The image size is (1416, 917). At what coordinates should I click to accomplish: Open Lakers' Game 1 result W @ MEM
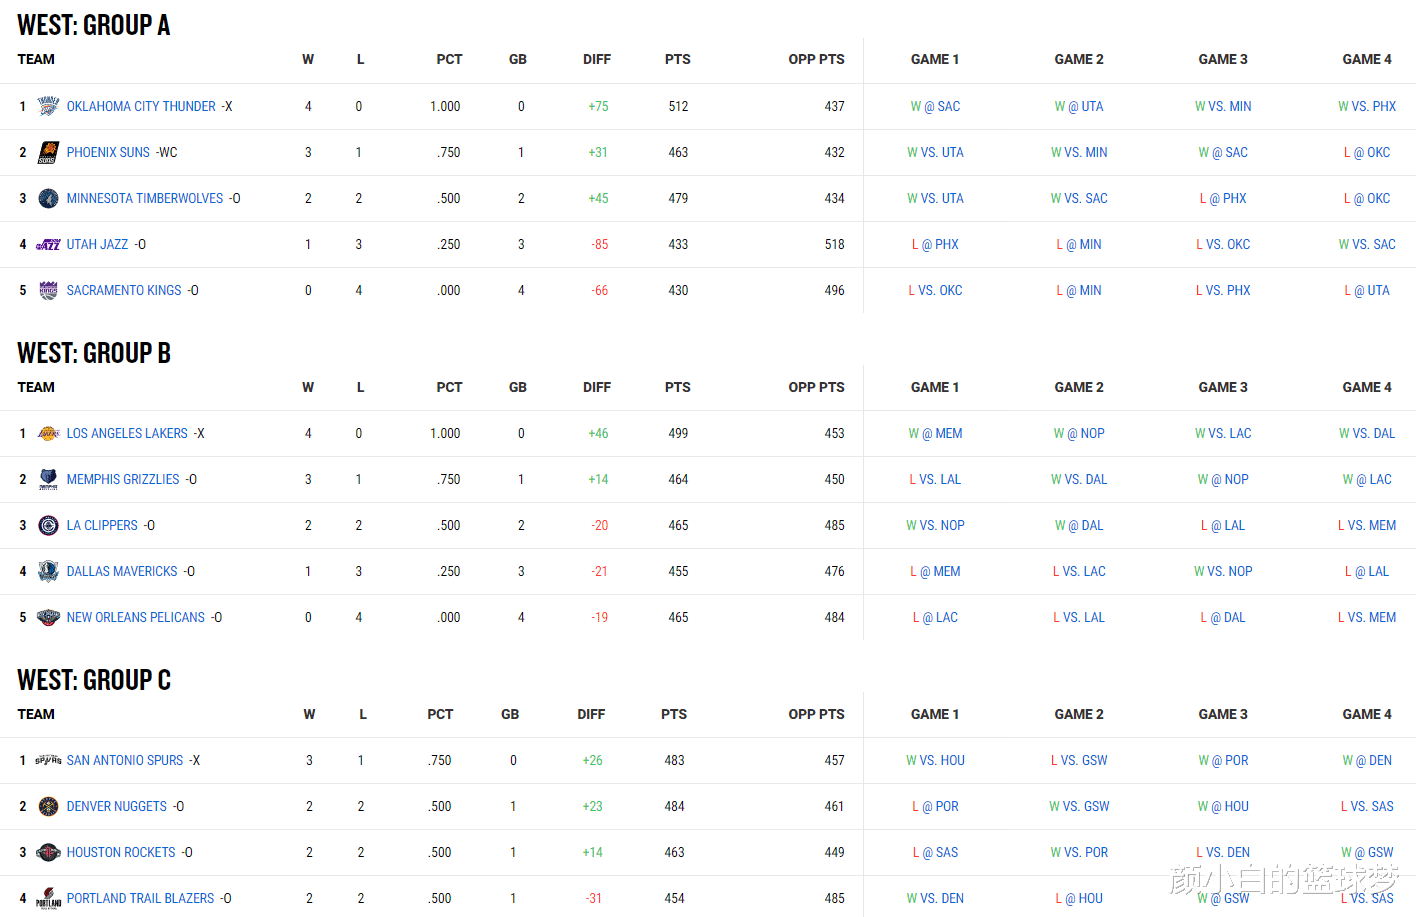[x=935, y=433]
